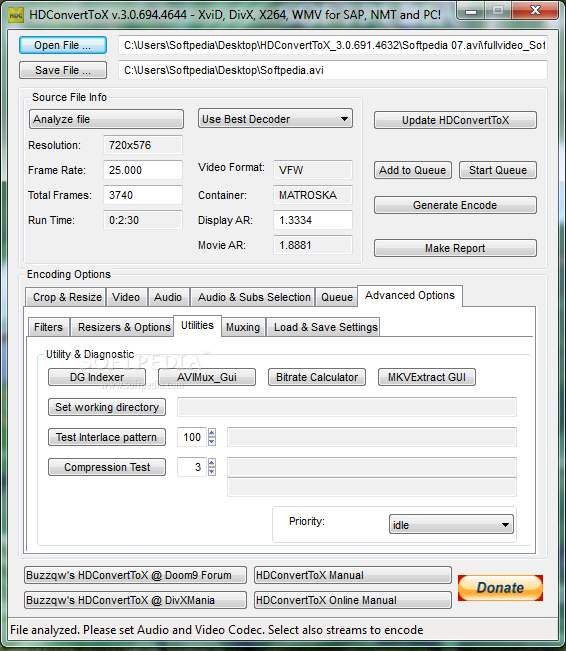The height and width of the screenshot is (651, 566).
Task: Click Start Queue button
Action: click(x=498, y=170)
